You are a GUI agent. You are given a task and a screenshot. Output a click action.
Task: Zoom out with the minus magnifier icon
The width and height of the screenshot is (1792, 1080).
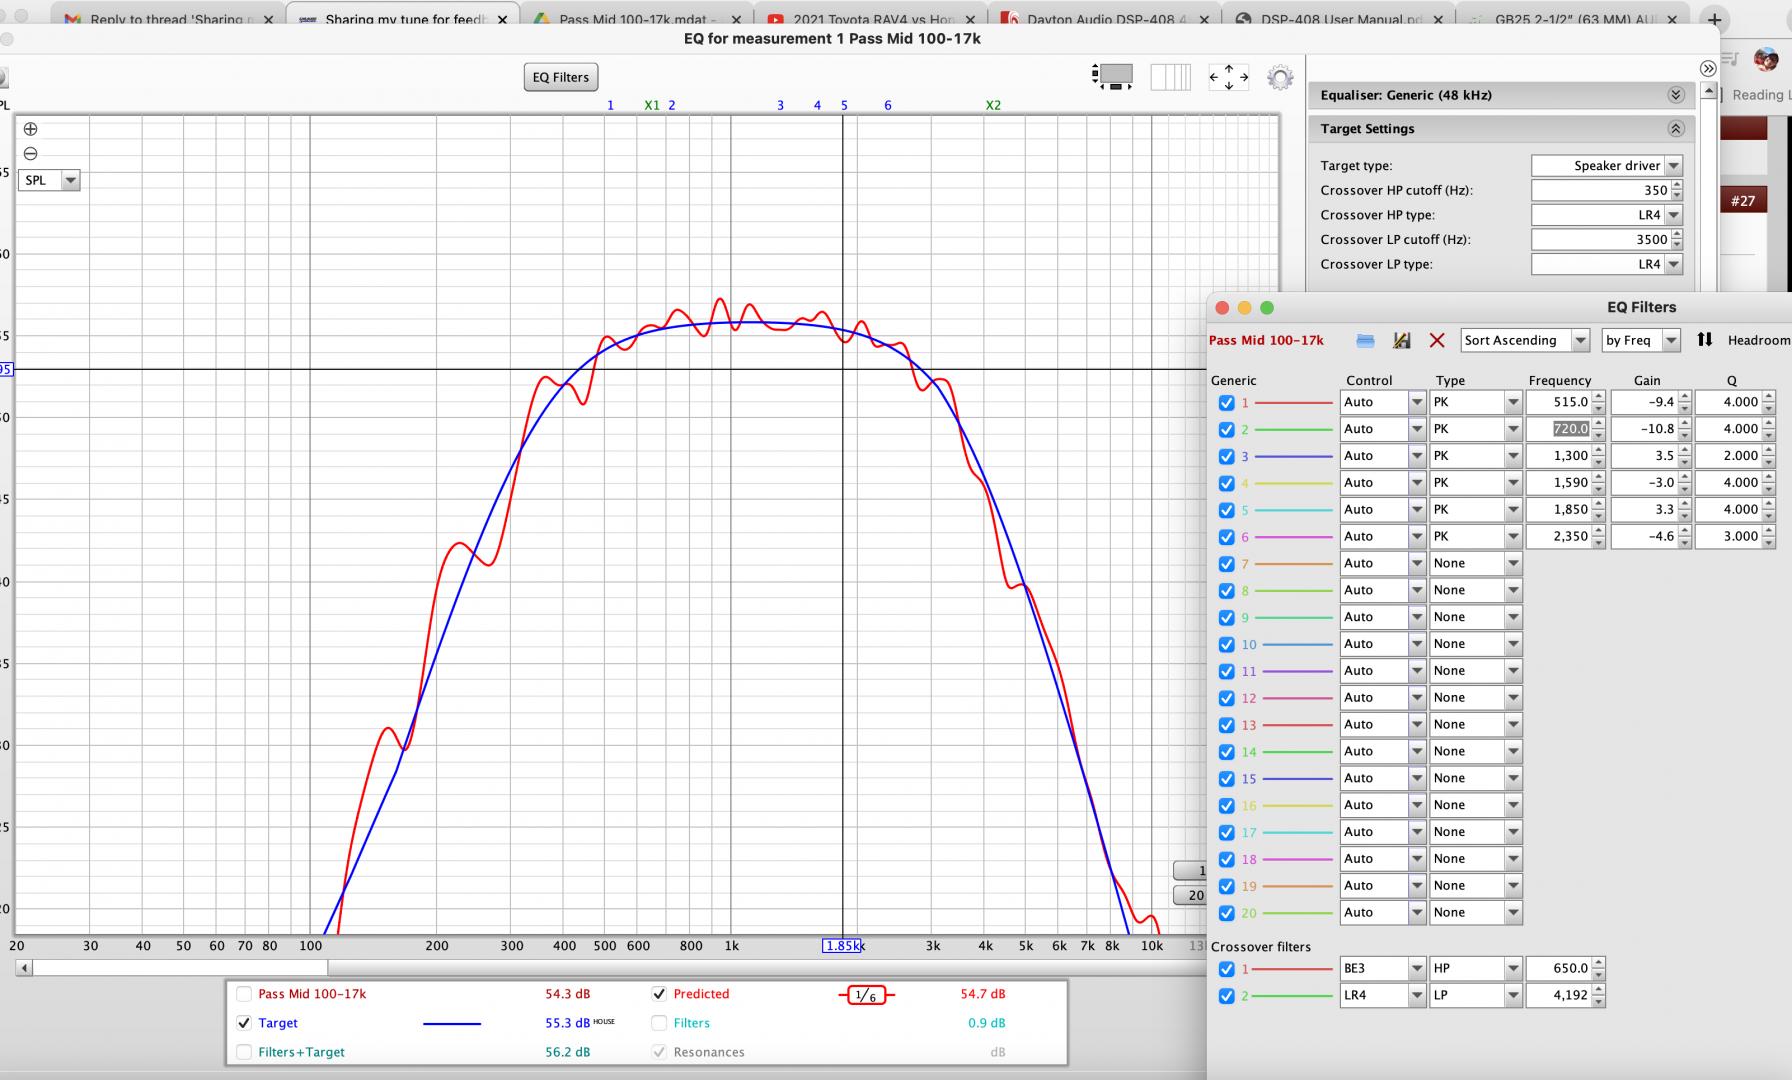[x=30, y=154]
